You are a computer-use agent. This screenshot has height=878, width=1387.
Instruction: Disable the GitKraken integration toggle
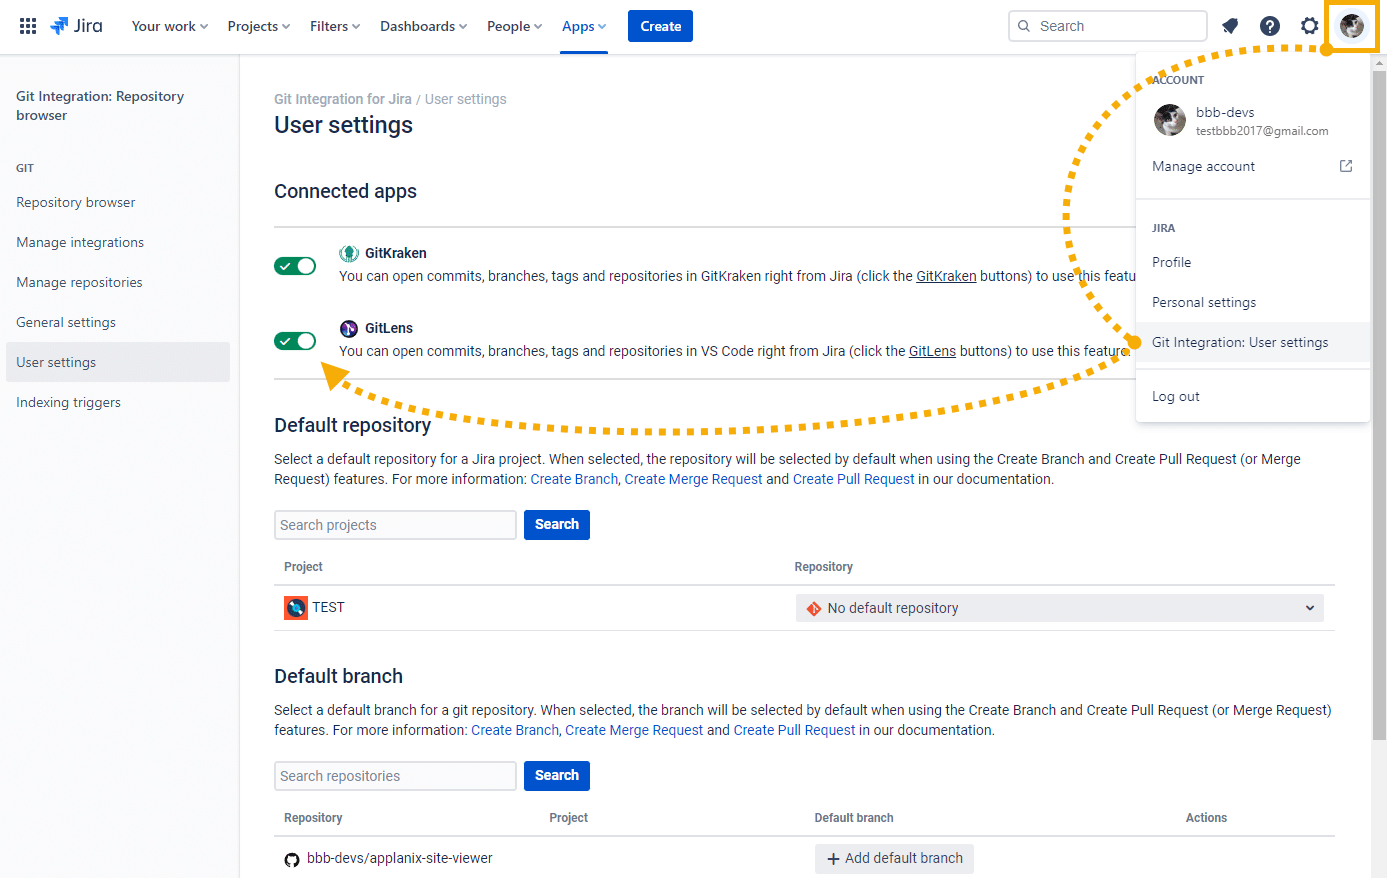pos(295,265)
